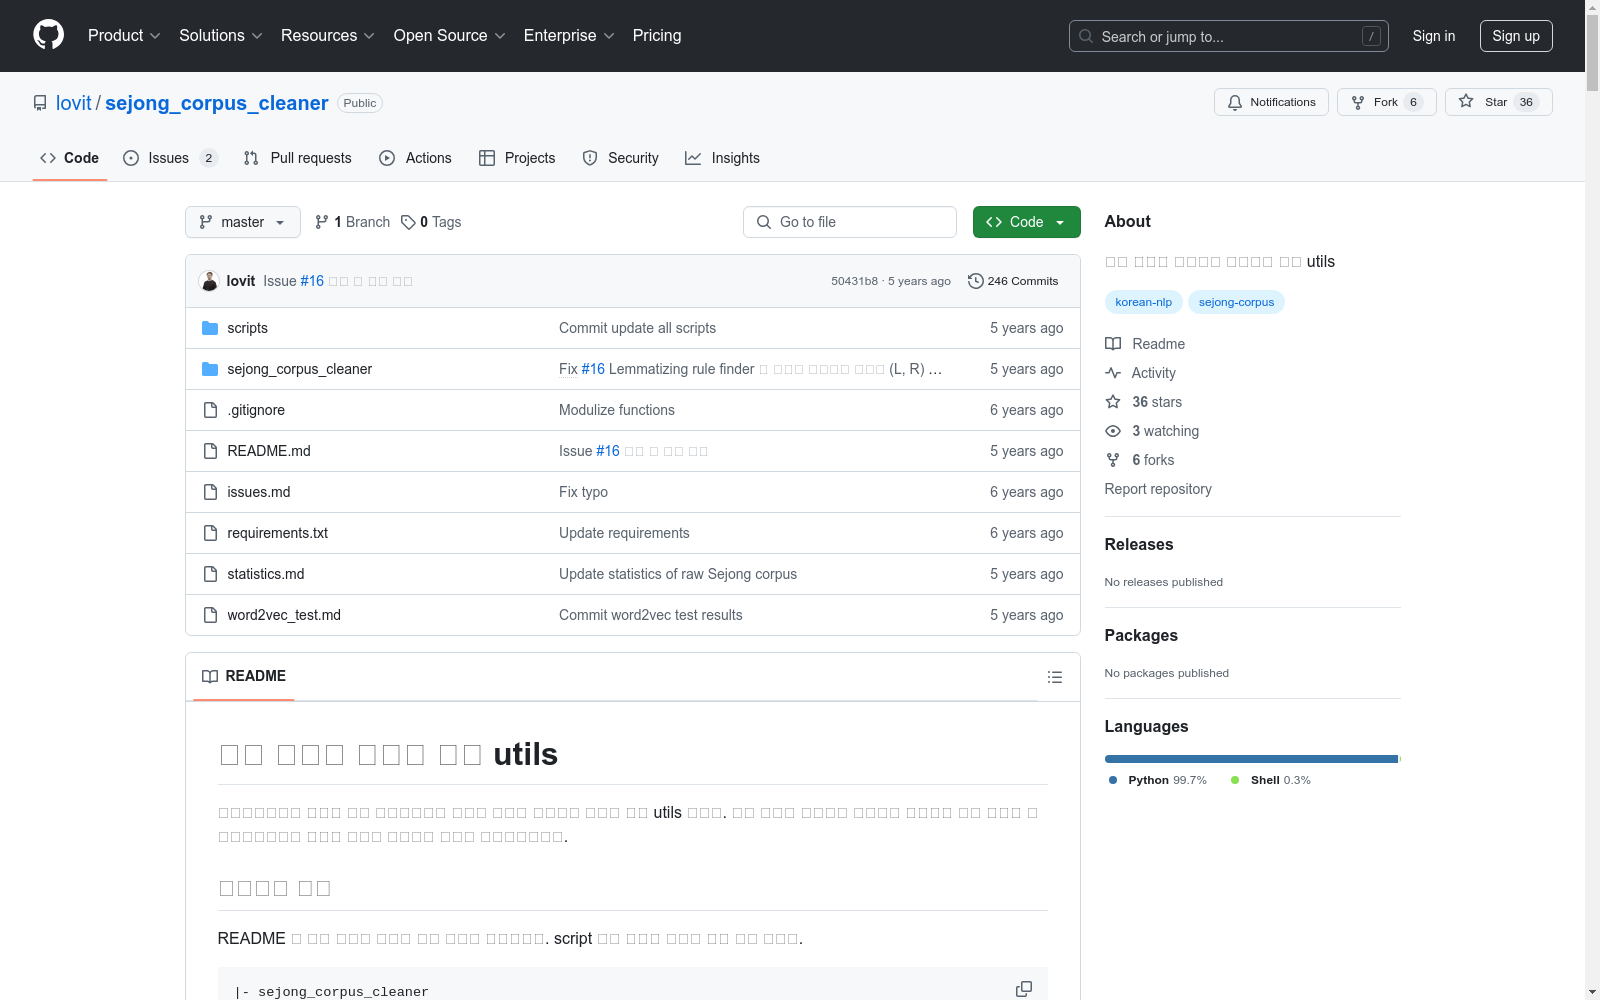This screenshot has height=1000, width=1600.
Task: Focus the Go to file input
Action: click(x=850, y=222)
